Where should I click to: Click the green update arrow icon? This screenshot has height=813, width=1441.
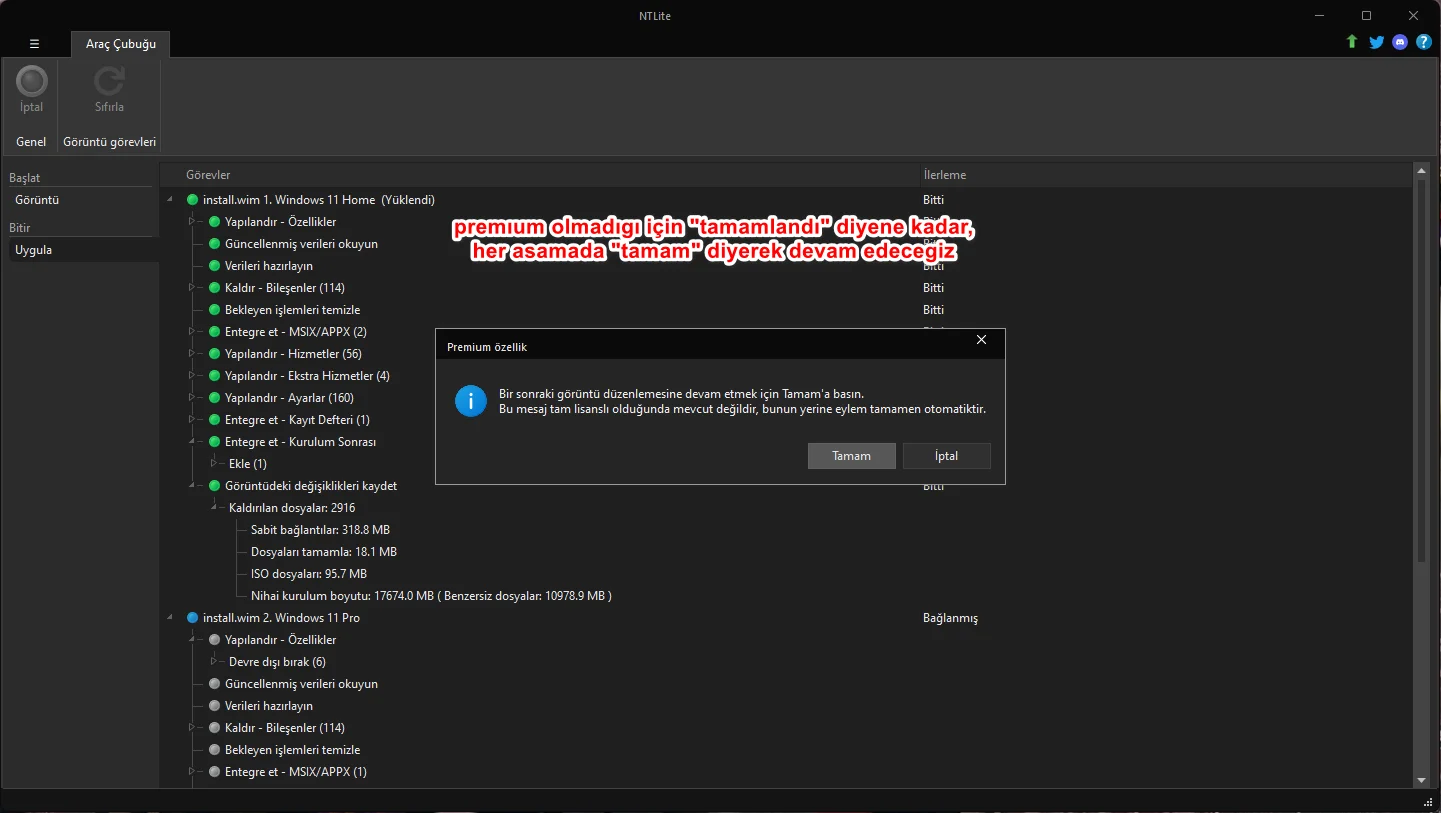point(1352,42)
